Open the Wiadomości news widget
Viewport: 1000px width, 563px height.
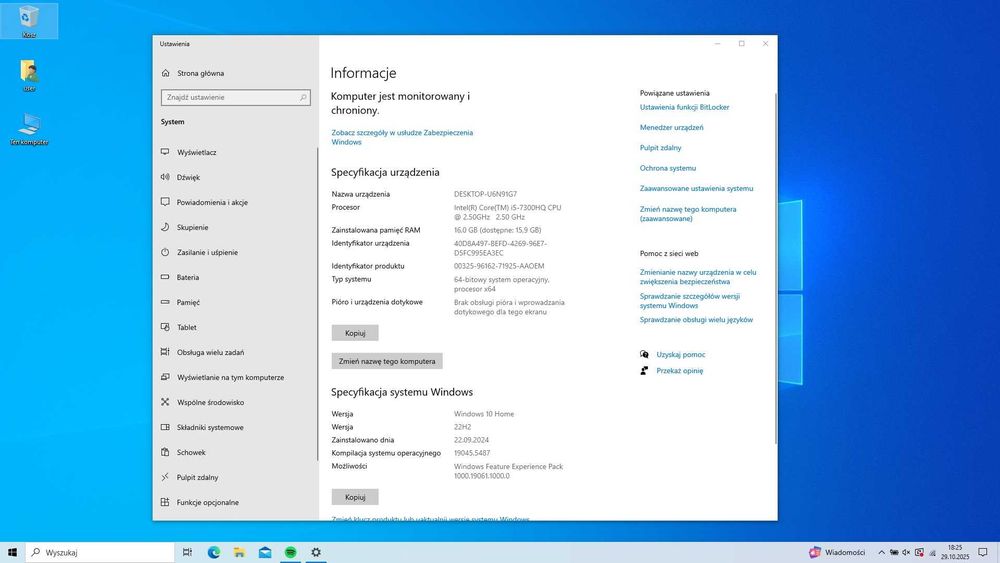[x=837, y=552]
